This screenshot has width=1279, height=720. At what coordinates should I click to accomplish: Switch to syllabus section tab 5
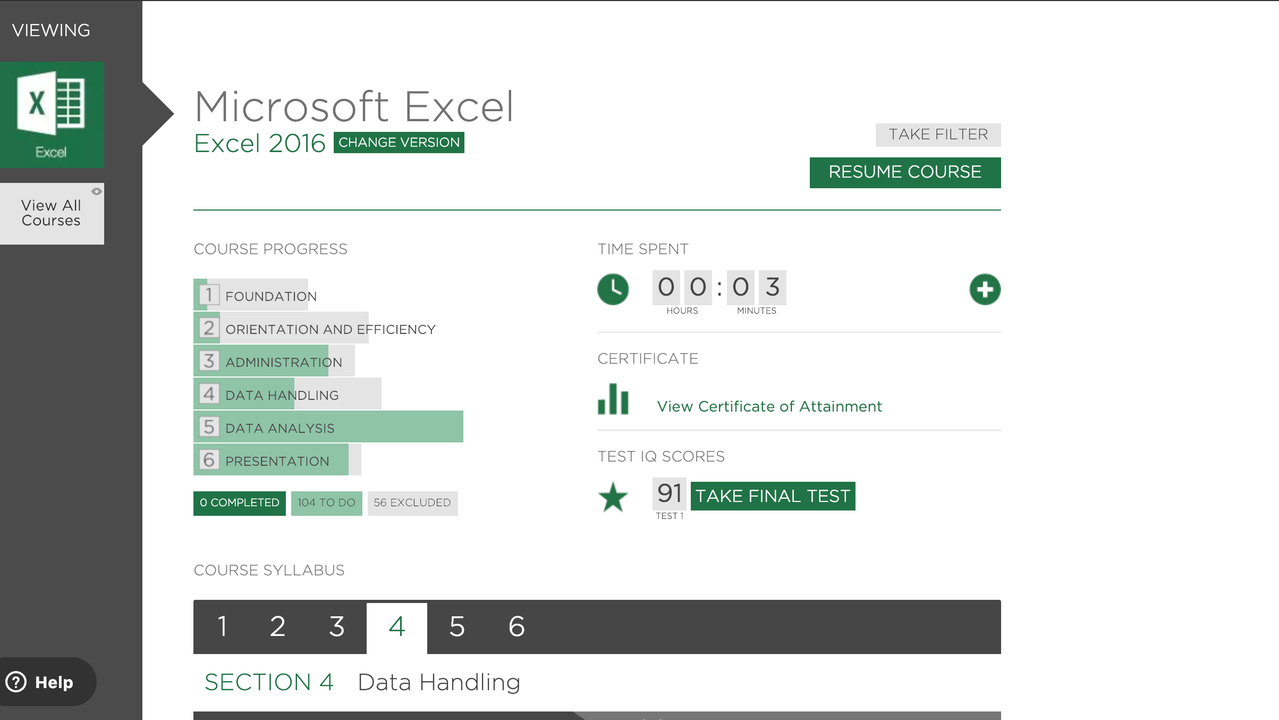click(457, 627)
